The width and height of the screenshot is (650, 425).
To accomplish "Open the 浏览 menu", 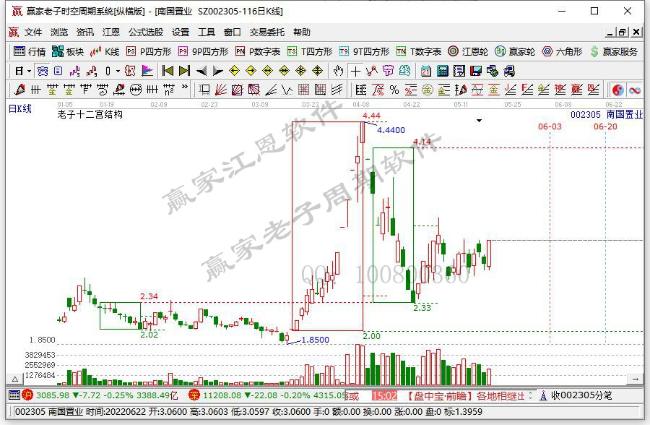I will tap(59, 32).
